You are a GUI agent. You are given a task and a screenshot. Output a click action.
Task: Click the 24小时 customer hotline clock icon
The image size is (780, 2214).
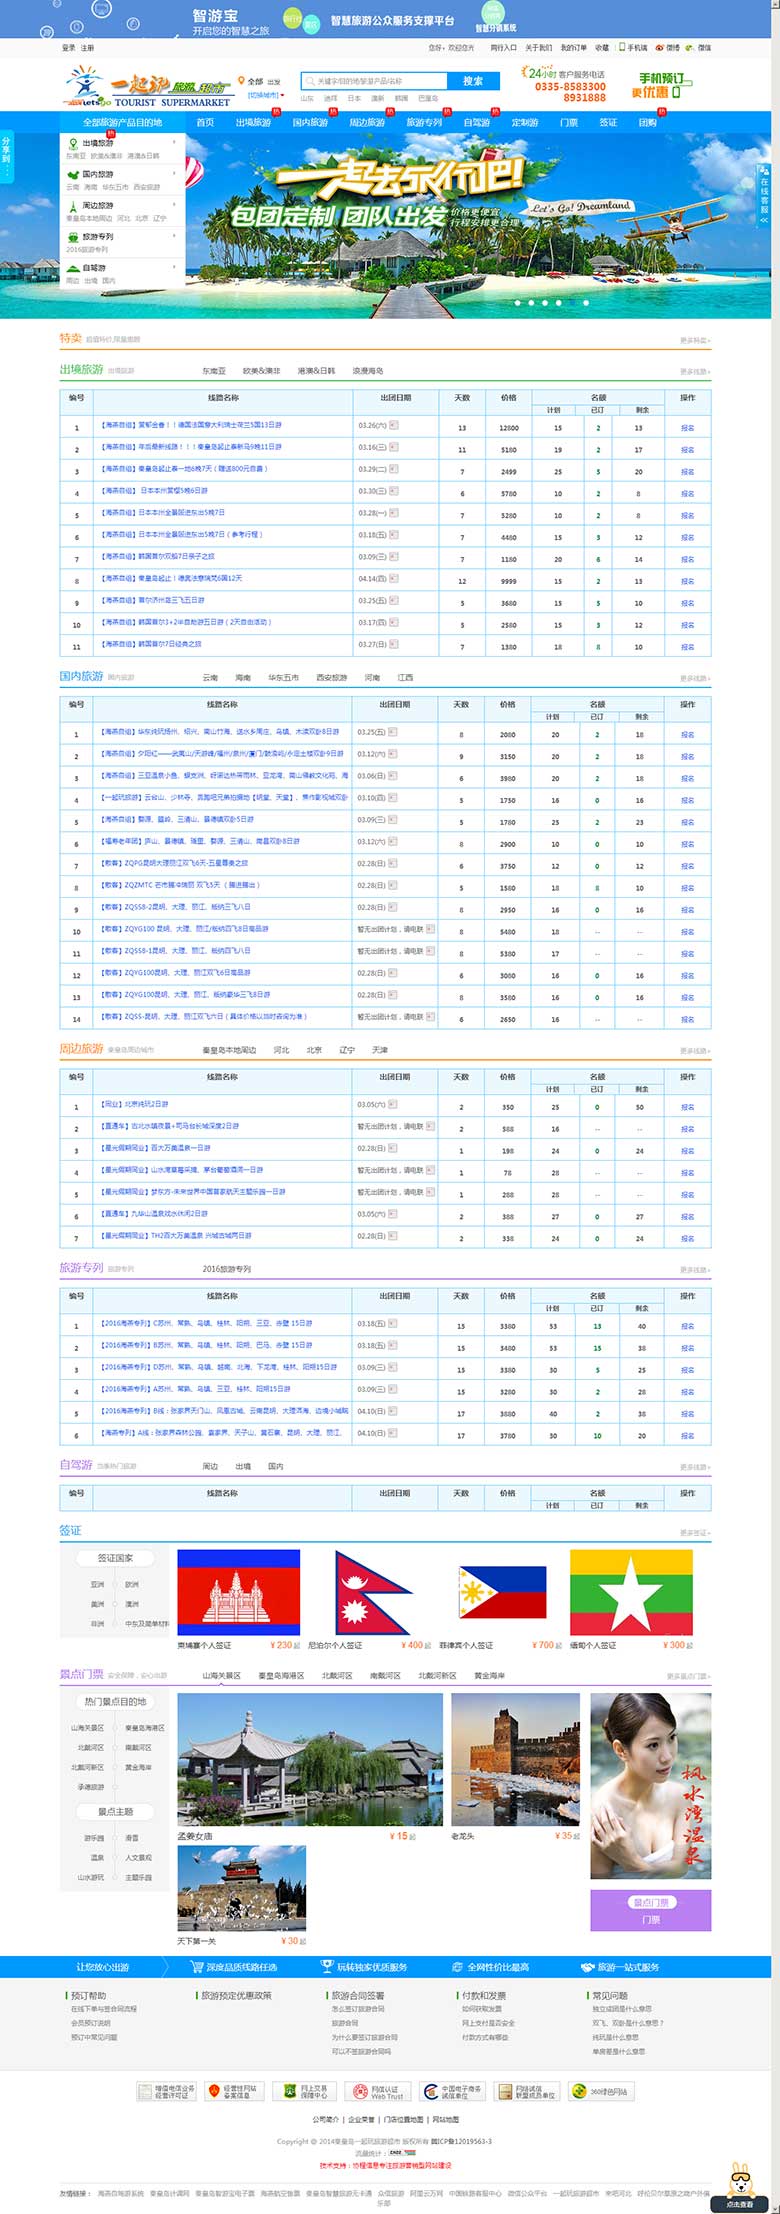coord(538,73)
